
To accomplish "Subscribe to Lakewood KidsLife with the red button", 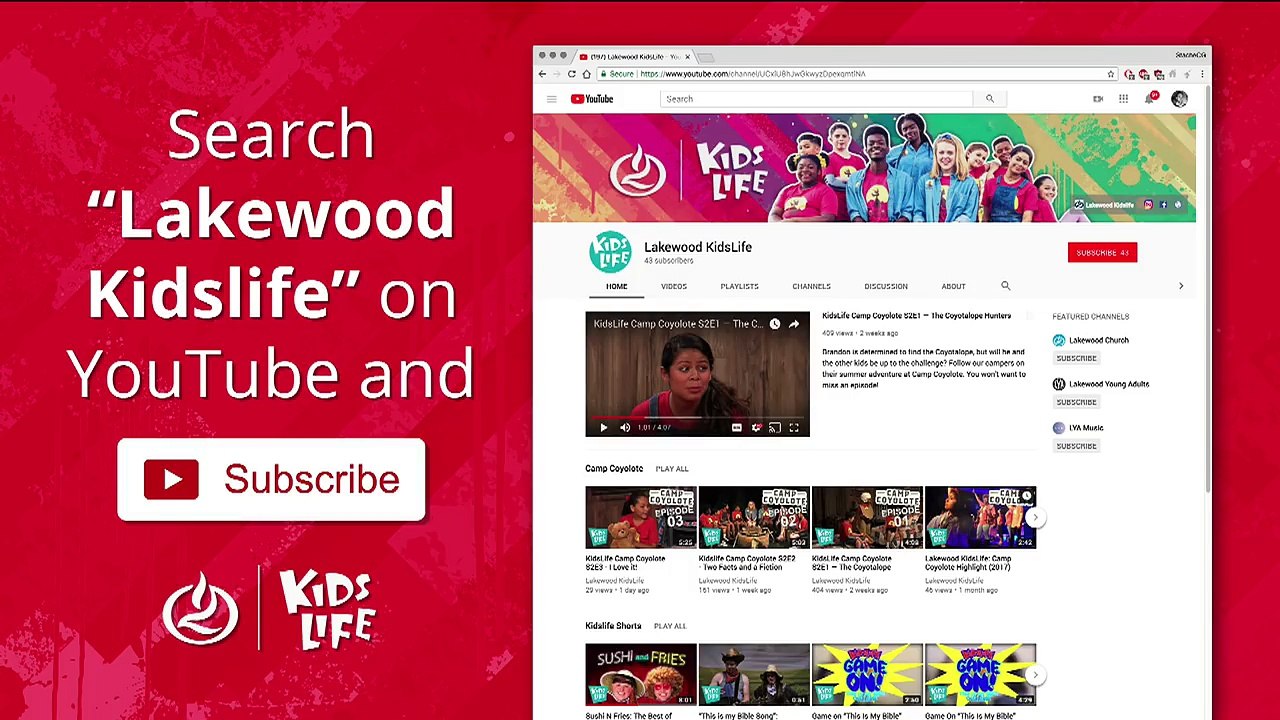I will (x=1102, y=253).
